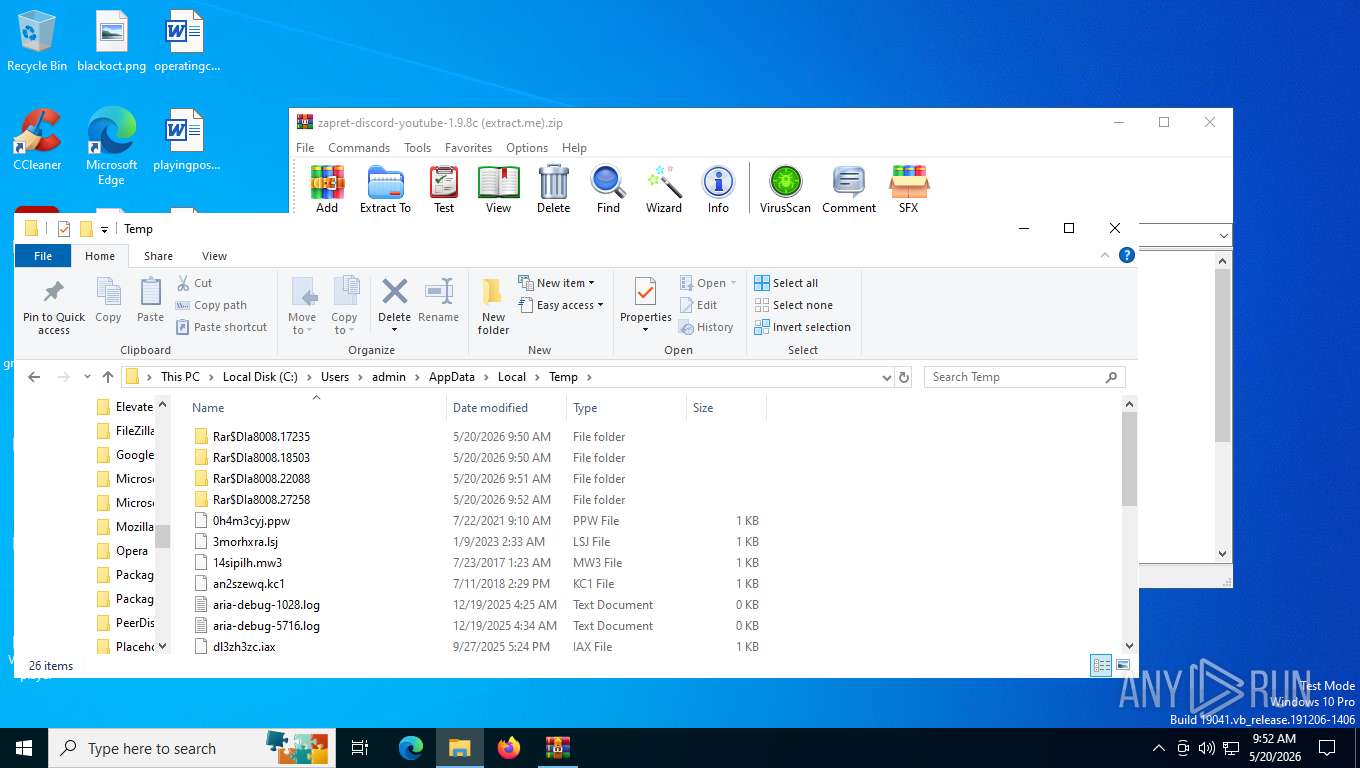Click Copy path in ribbon

click(211, 305)
